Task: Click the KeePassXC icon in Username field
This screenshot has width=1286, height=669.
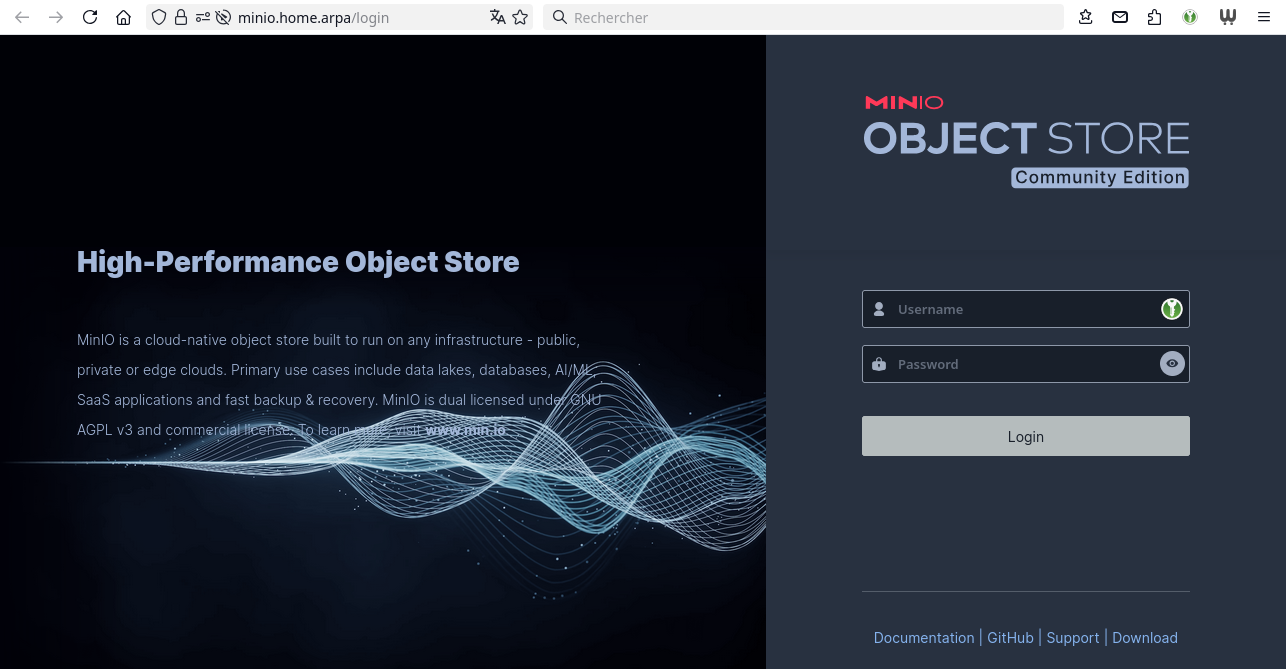Action: pyautogui.click(x=1172, y=309)
